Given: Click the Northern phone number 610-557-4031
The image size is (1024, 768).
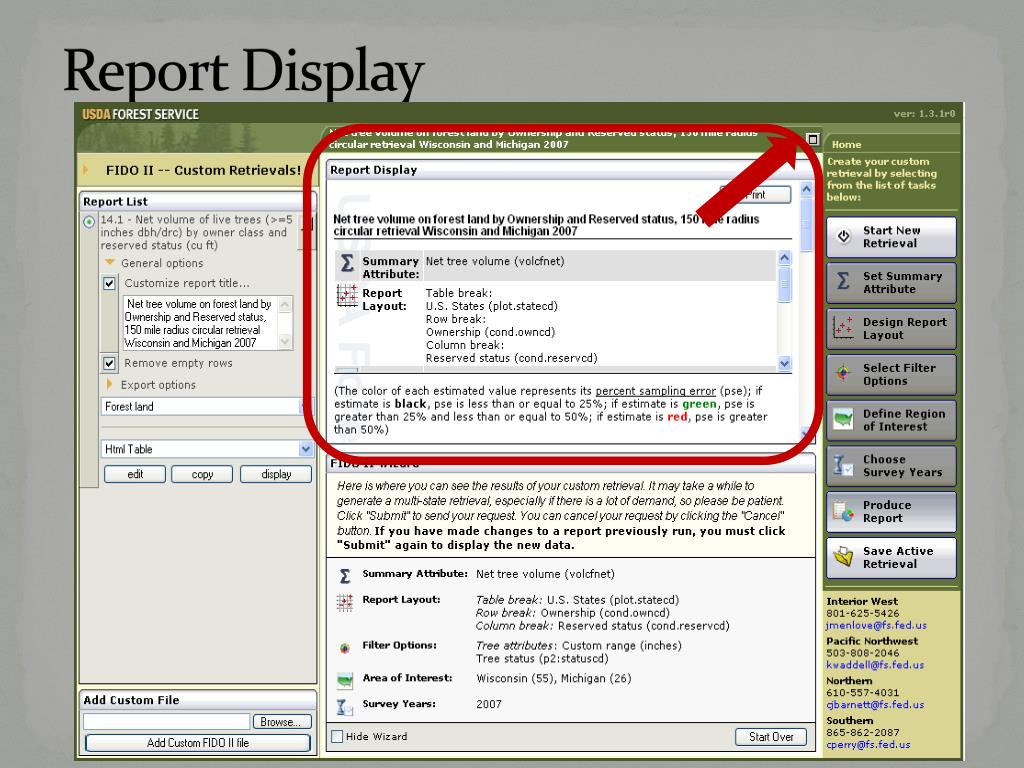Looking at the screenshot, I should [863, 692].
